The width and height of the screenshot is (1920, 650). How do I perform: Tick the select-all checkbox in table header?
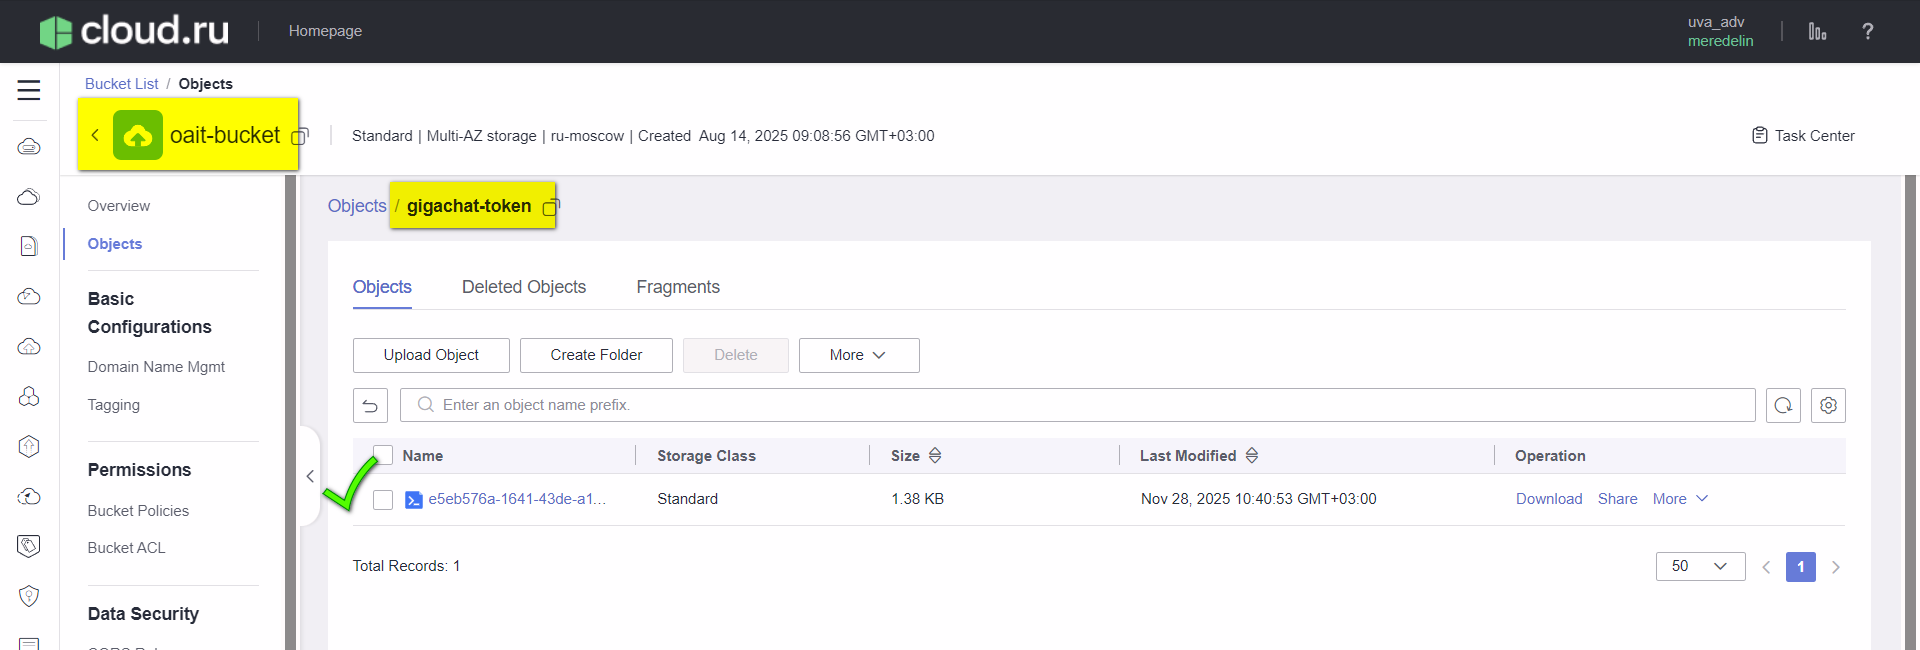coord(383,455)
